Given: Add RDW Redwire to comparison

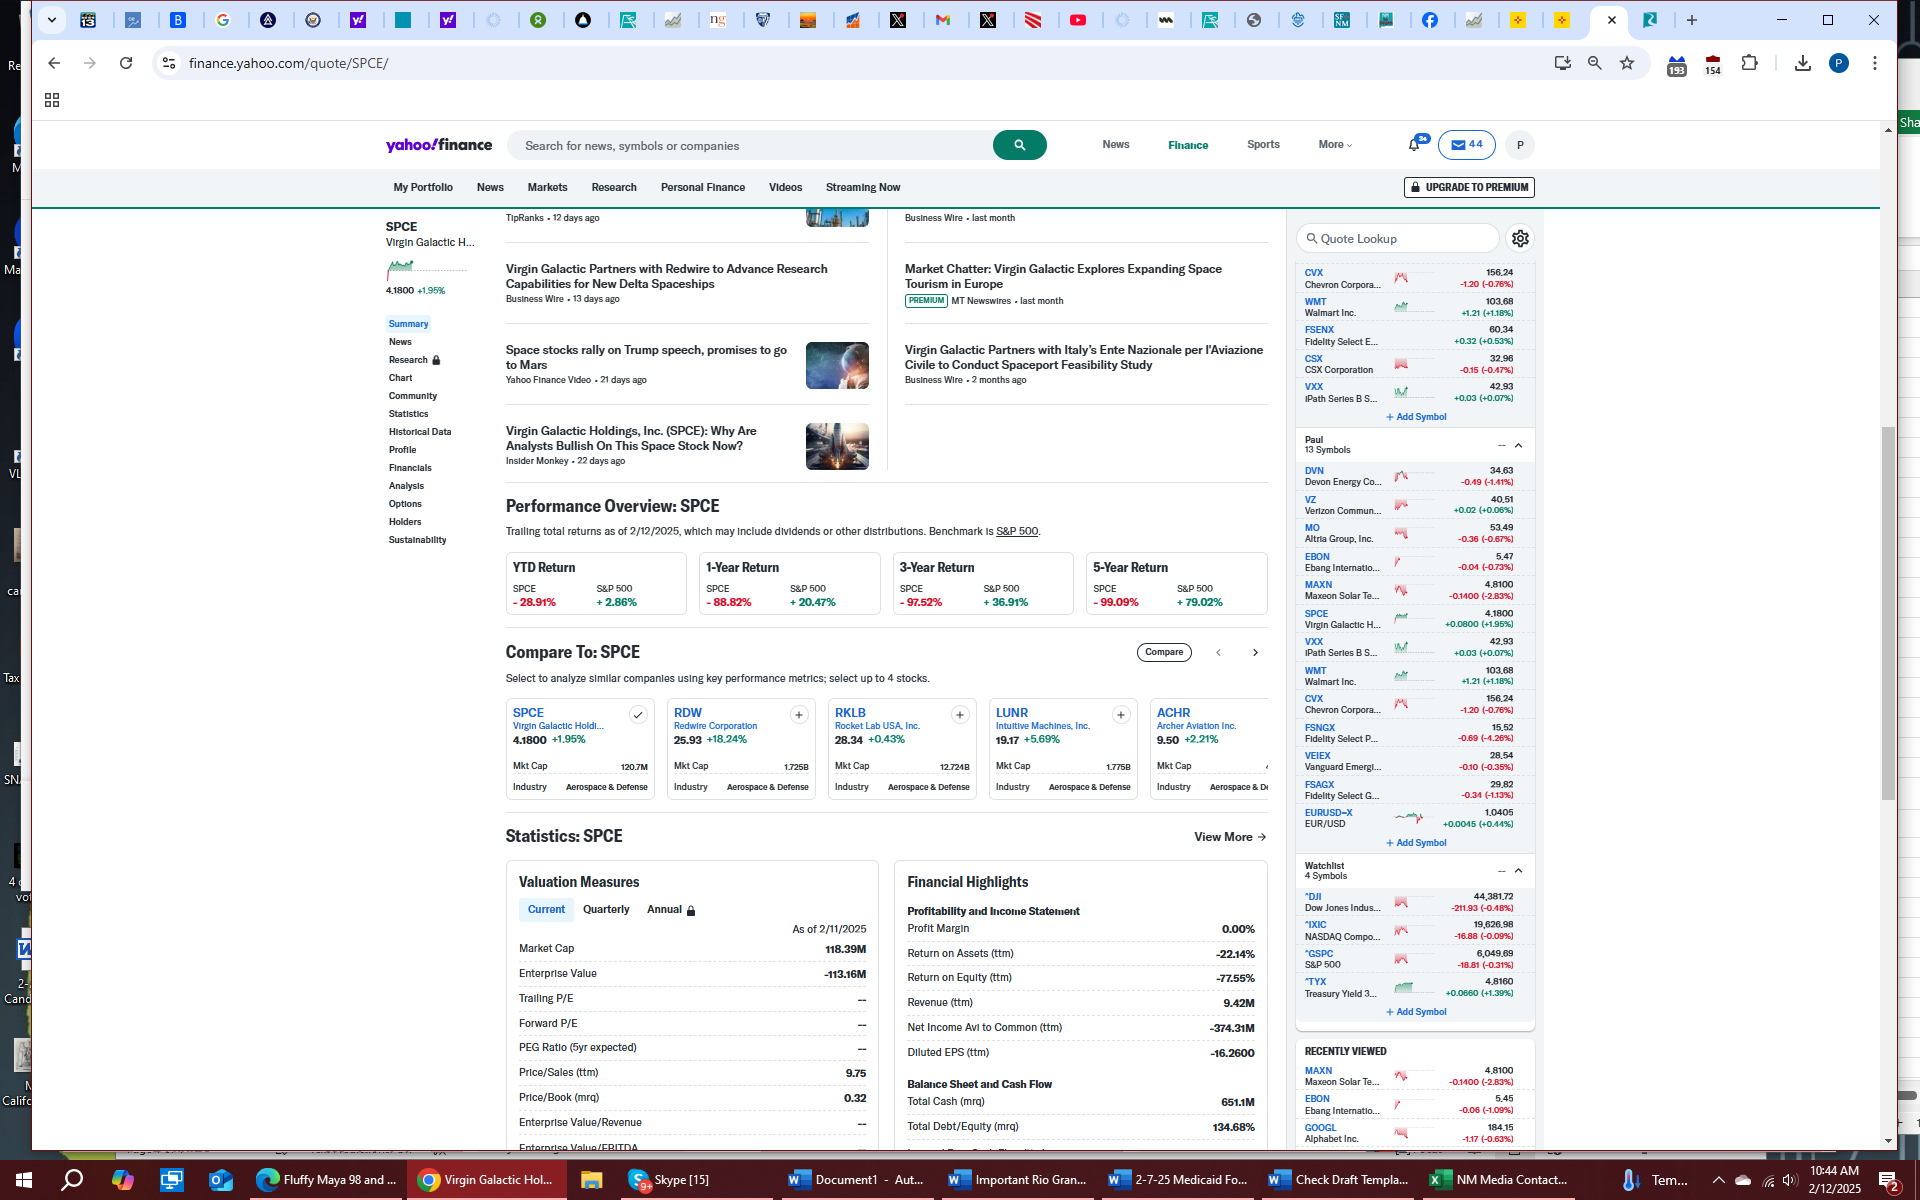Looking at the screenshot, I should tap(798, 714).
